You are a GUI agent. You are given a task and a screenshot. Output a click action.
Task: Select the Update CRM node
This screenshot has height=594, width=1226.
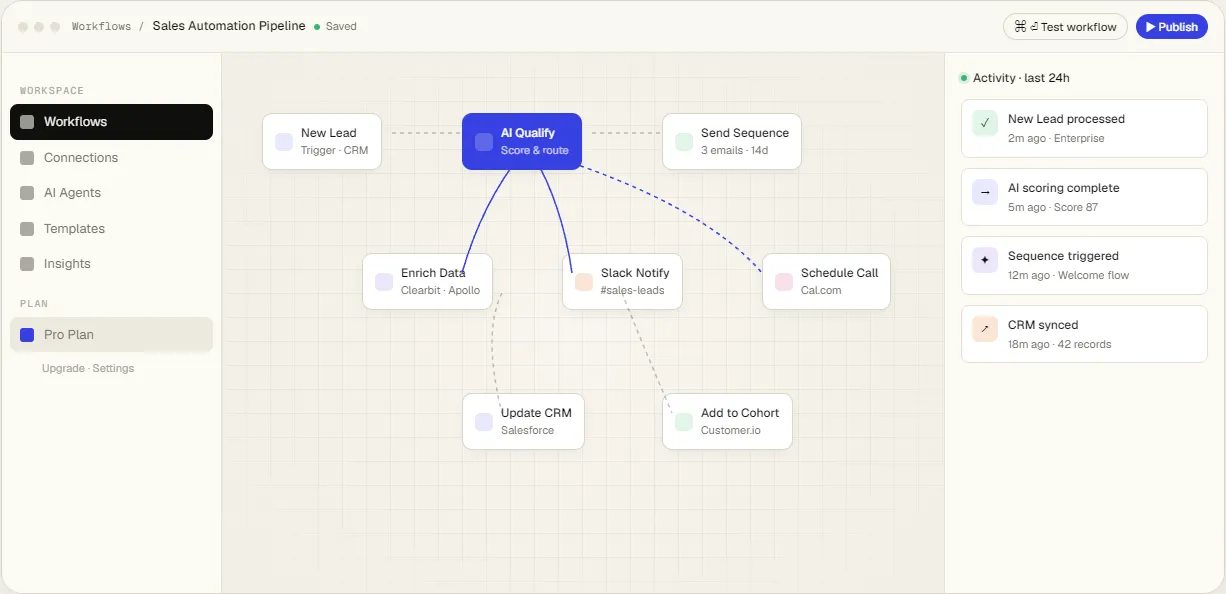(523, 422)
